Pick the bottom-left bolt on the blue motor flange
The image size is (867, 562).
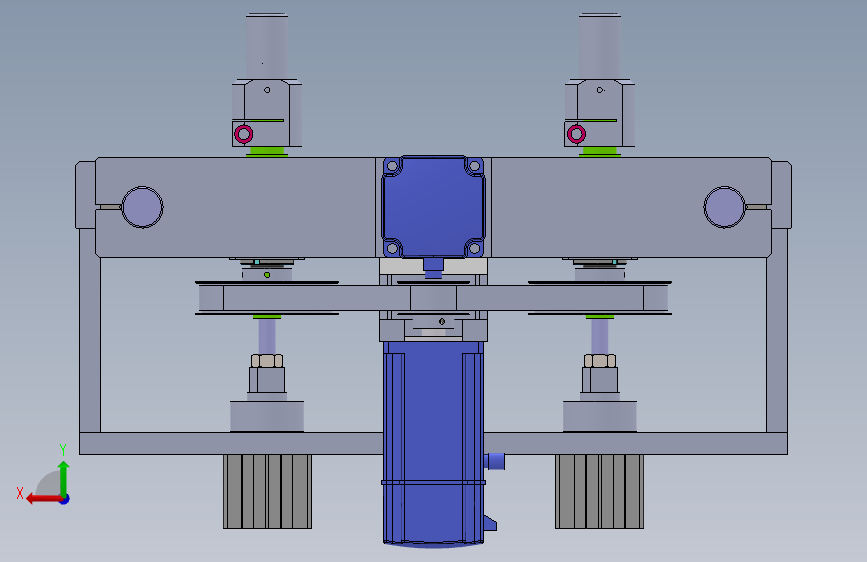393,248
